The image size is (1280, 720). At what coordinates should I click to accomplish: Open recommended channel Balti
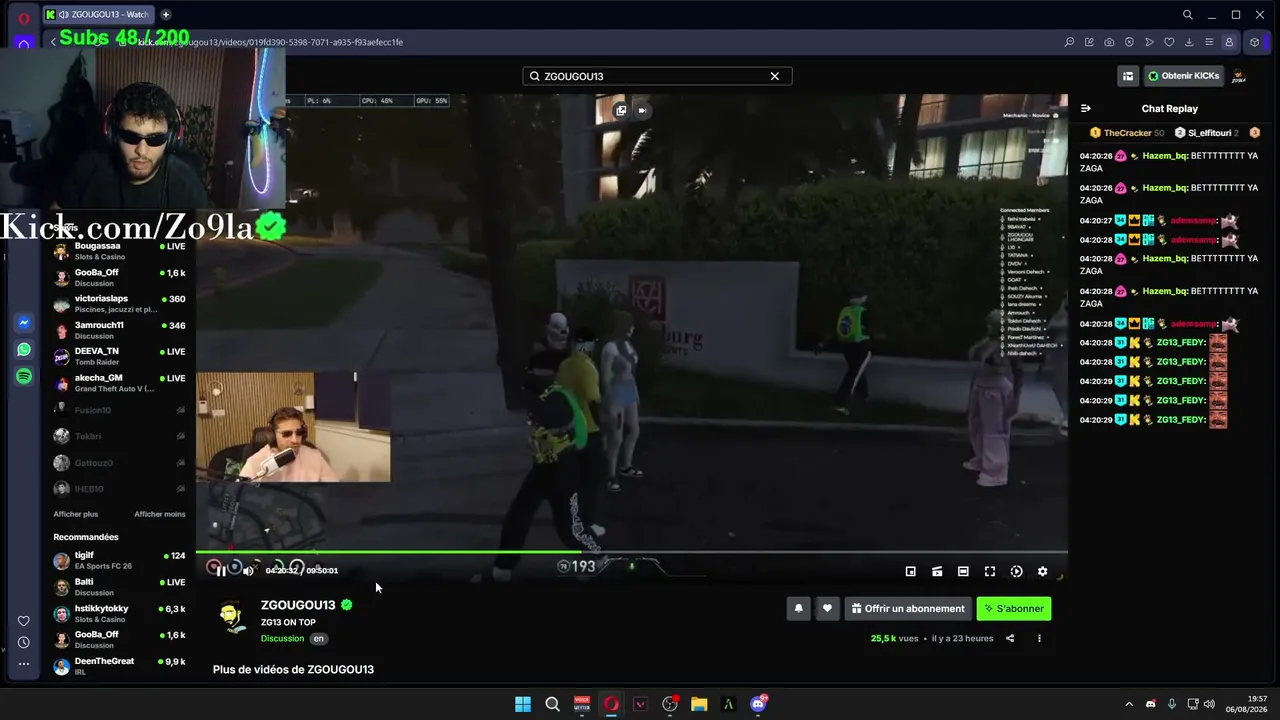pos(120,587)
